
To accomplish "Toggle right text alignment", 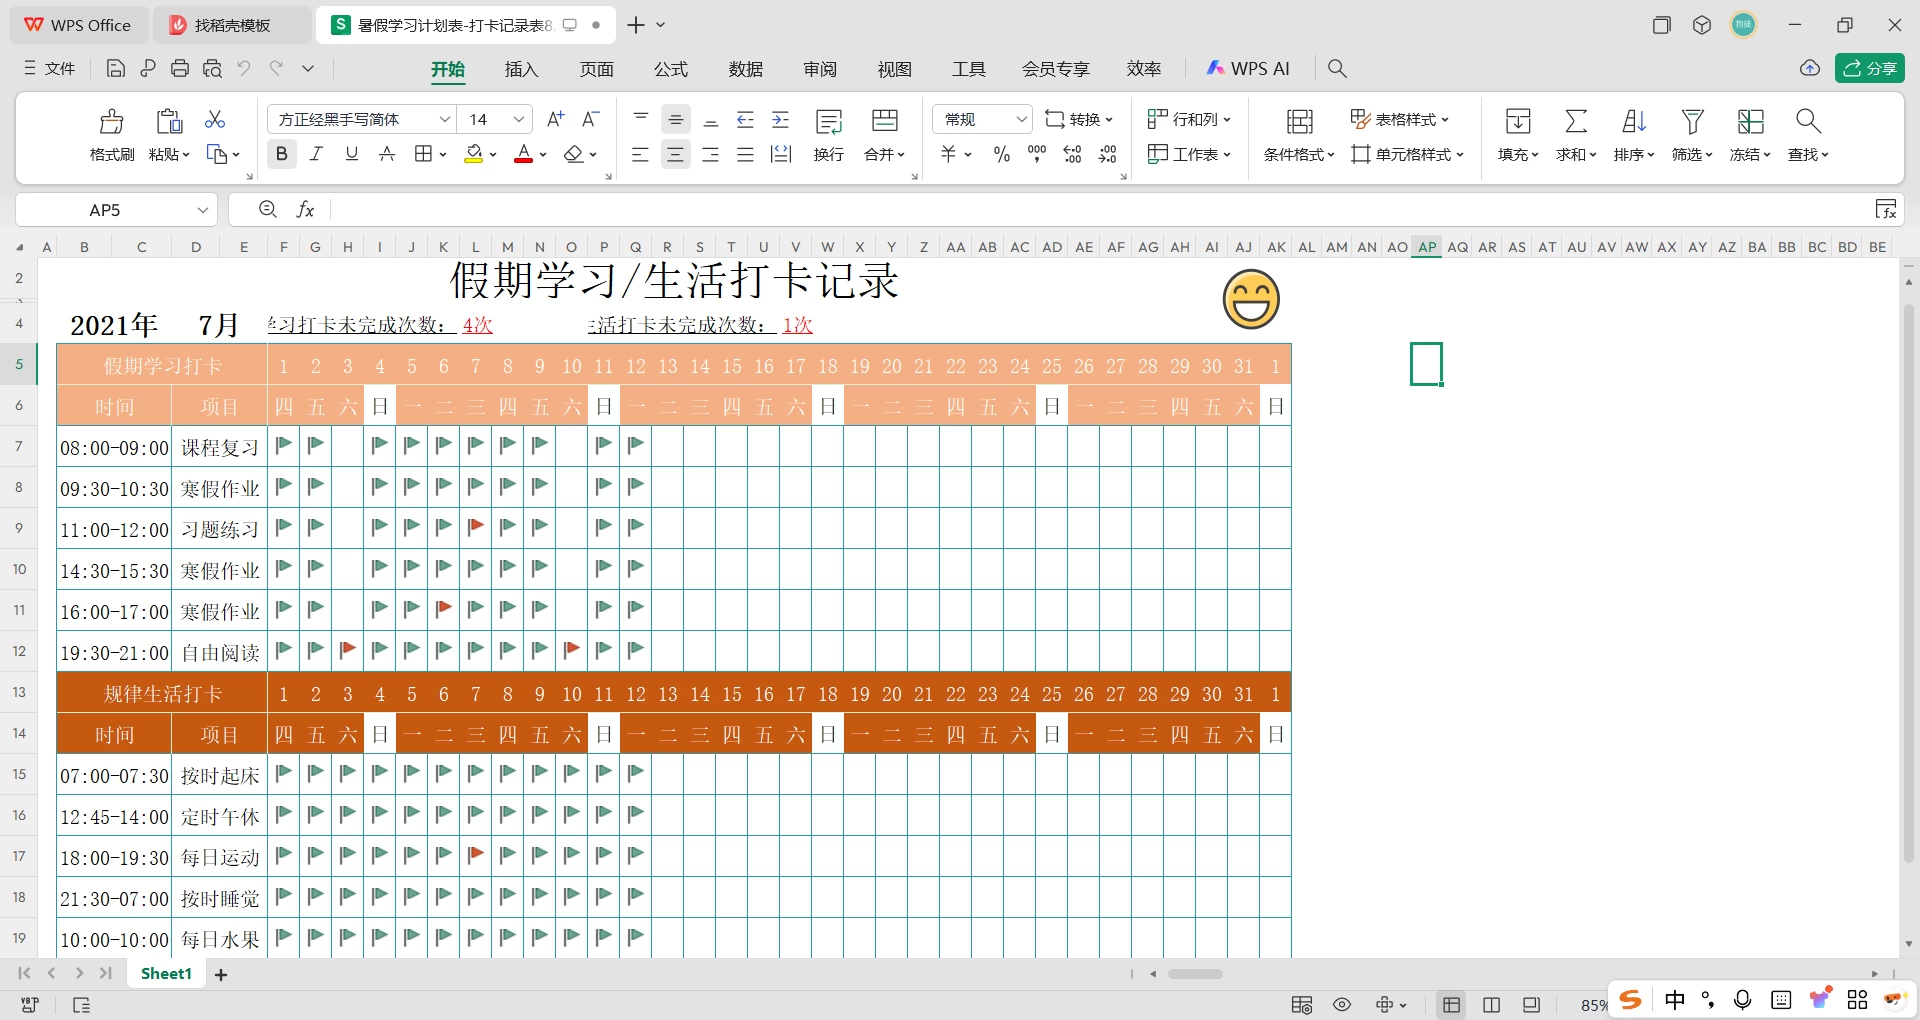I will pyautogui.click(x=711, y=154).
